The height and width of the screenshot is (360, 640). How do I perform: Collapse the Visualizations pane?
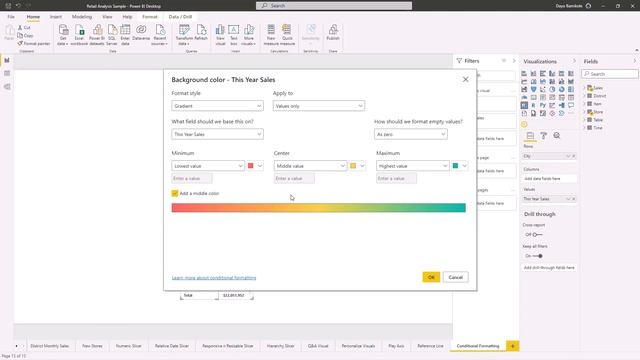coord(574,61)
